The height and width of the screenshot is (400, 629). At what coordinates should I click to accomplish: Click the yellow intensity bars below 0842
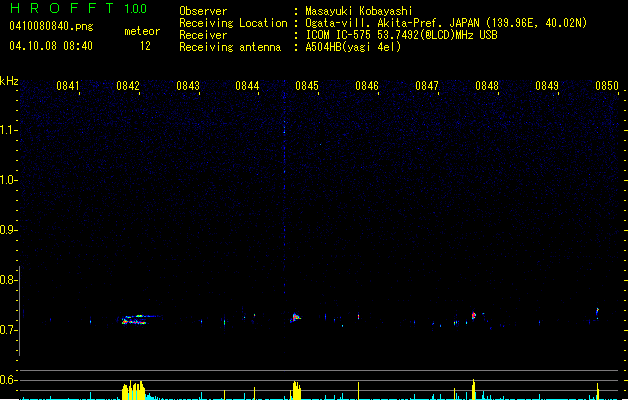coord(134,390)
